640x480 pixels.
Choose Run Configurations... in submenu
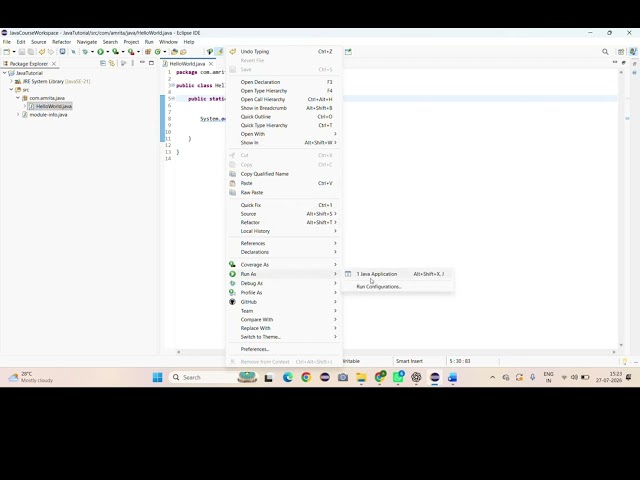tap(398, 287)
